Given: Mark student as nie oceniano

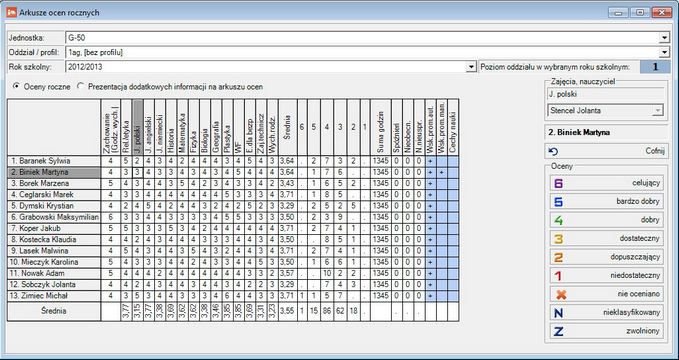Looking at the screenshot, I should pyautogui.click(x=606, y=294).
